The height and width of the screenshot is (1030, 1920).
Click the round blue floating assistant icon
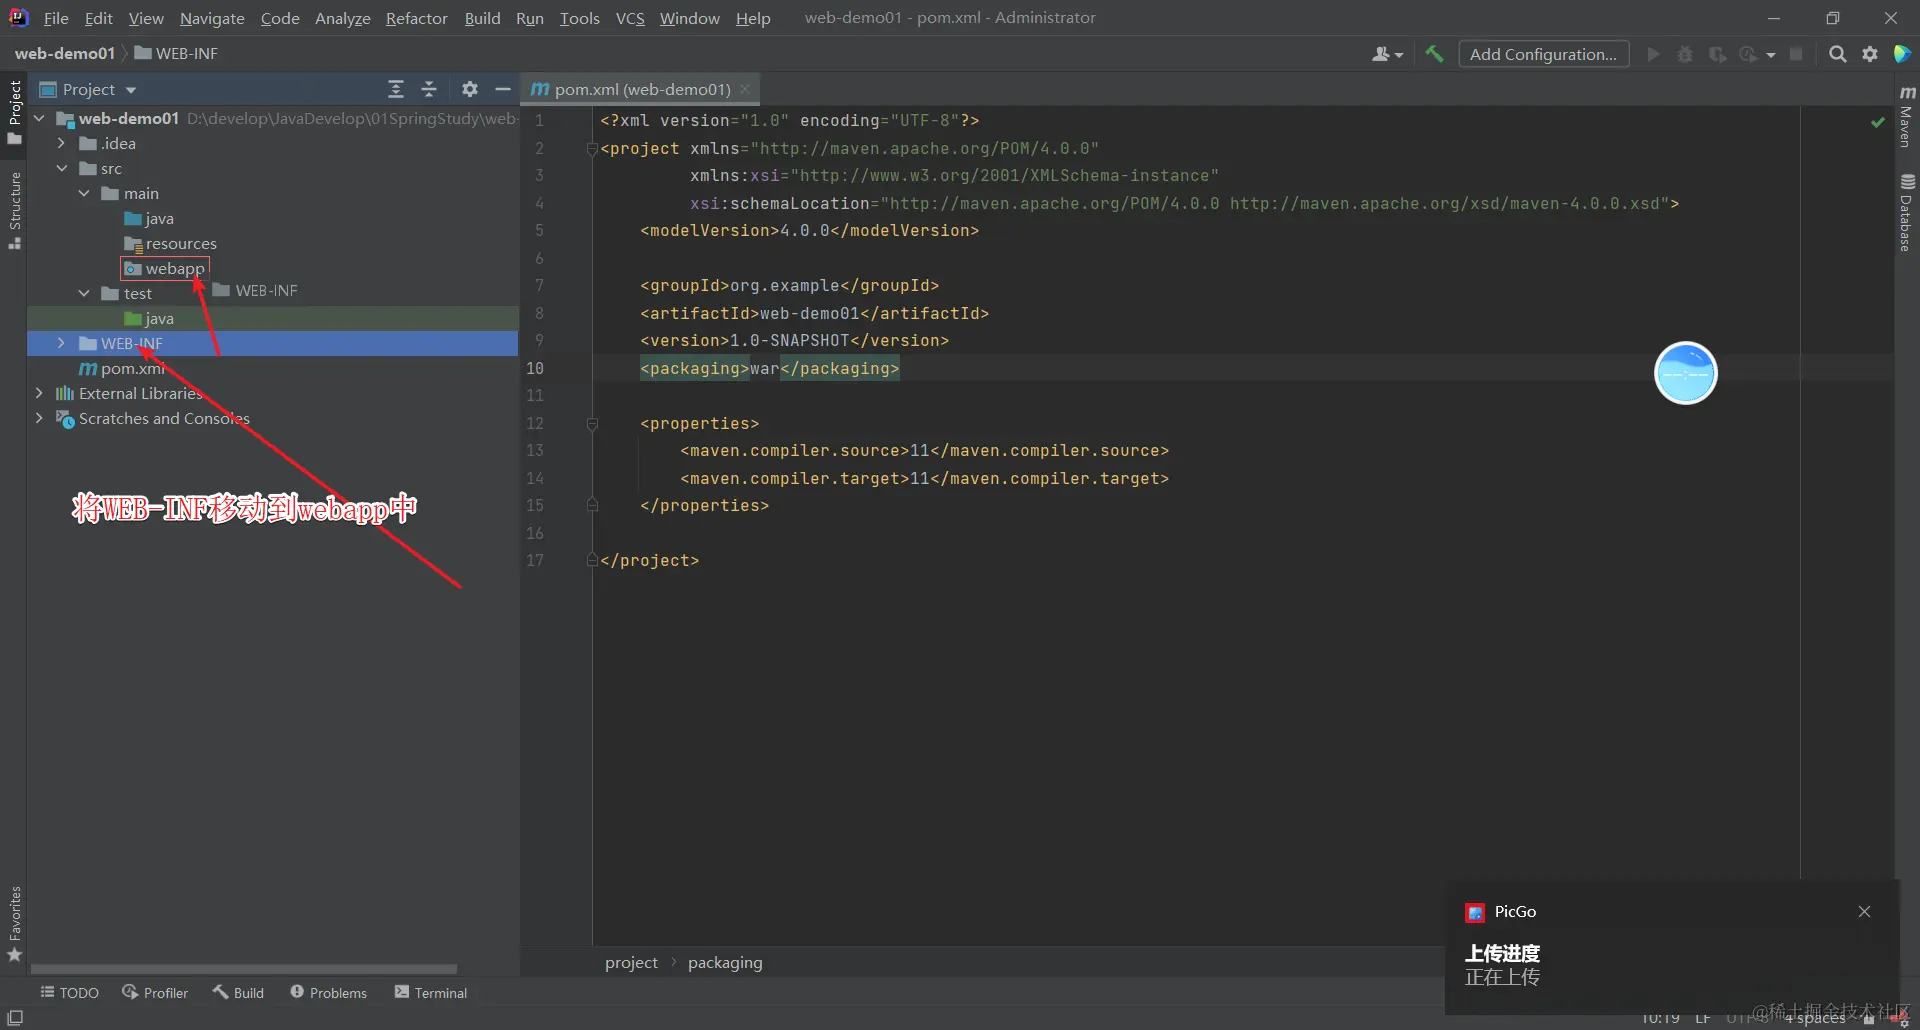1686,373
